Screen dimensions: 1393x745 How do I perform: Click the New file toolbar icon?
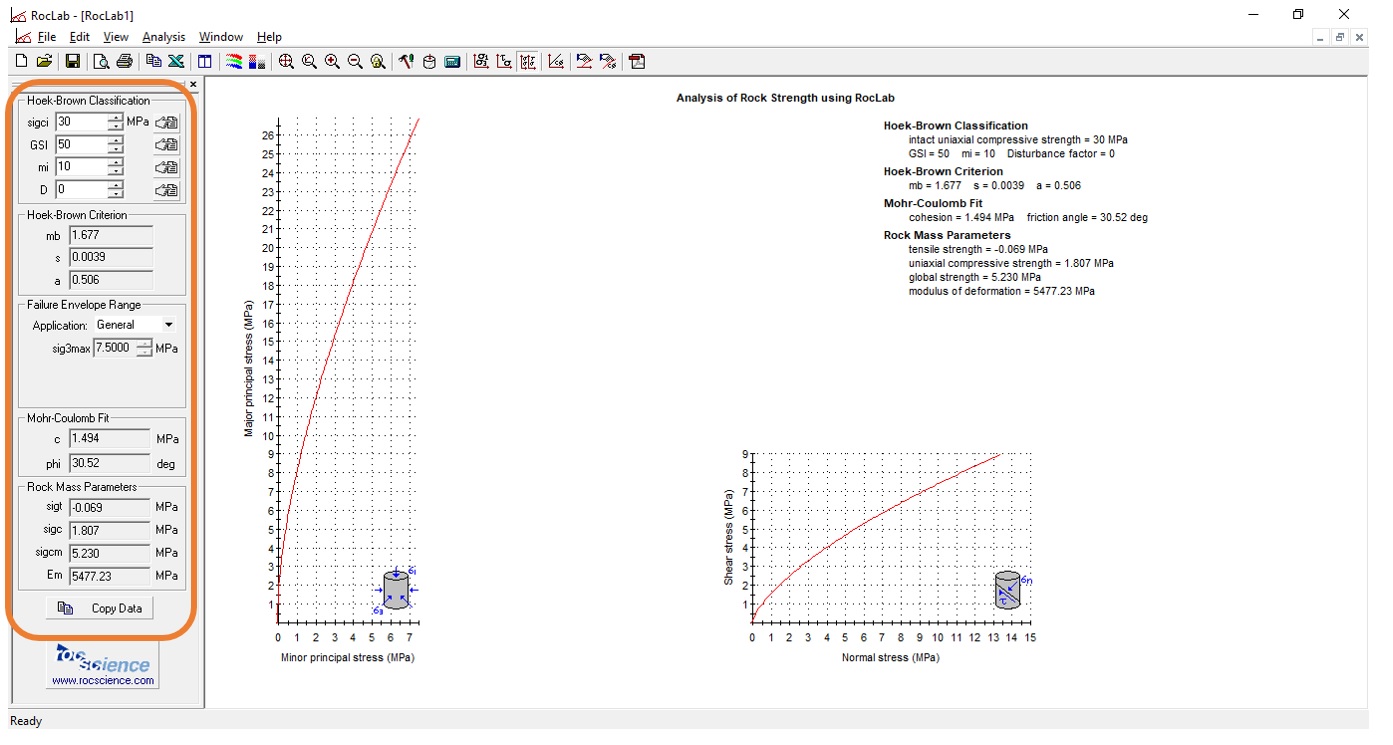(21, 62)
